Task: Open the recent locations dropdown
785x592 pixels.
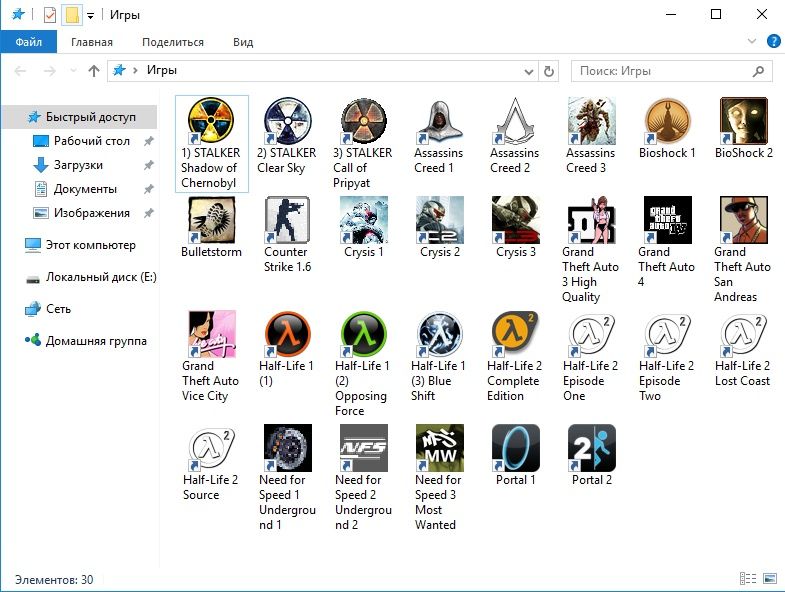Action: (73, 71)
